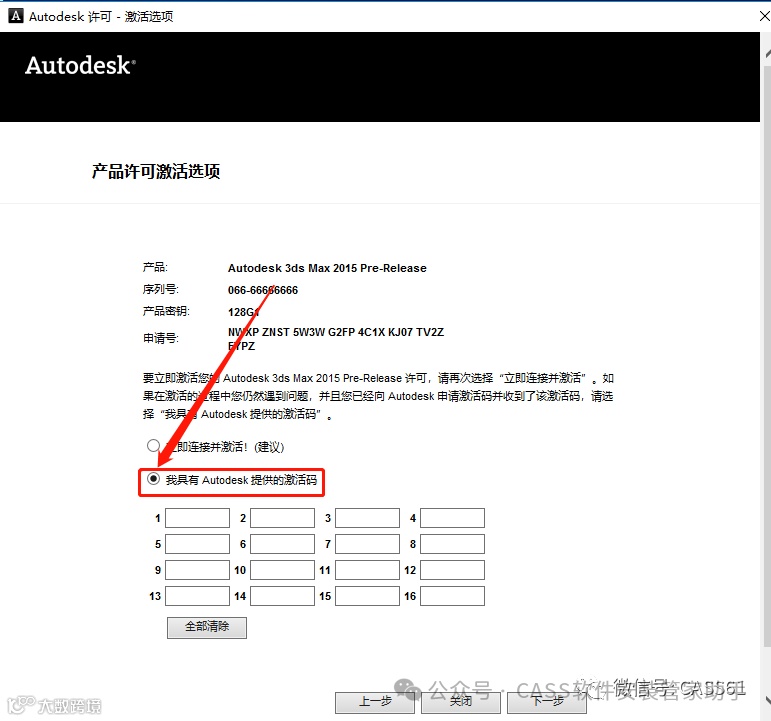Close the Autodesk license window
The image size is (771, 721).
coord(764,16)
